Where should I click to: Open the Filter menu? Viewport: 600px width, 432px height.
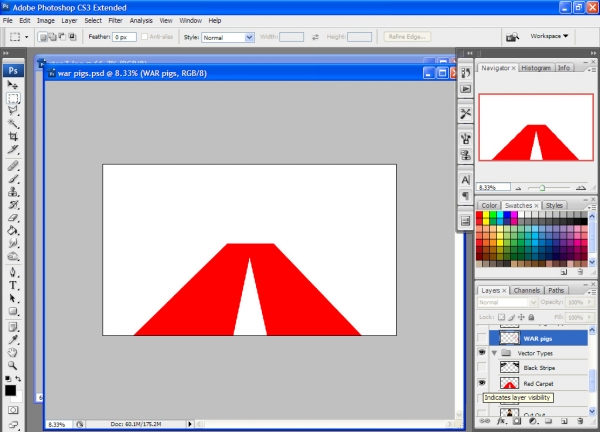115,21
